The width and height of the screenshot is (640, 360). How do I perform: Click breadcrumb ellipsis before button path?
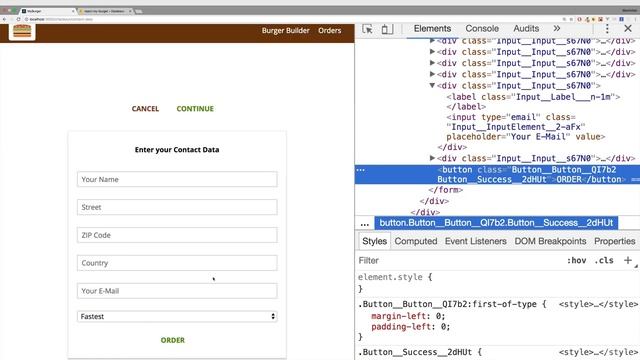(364, 224)
